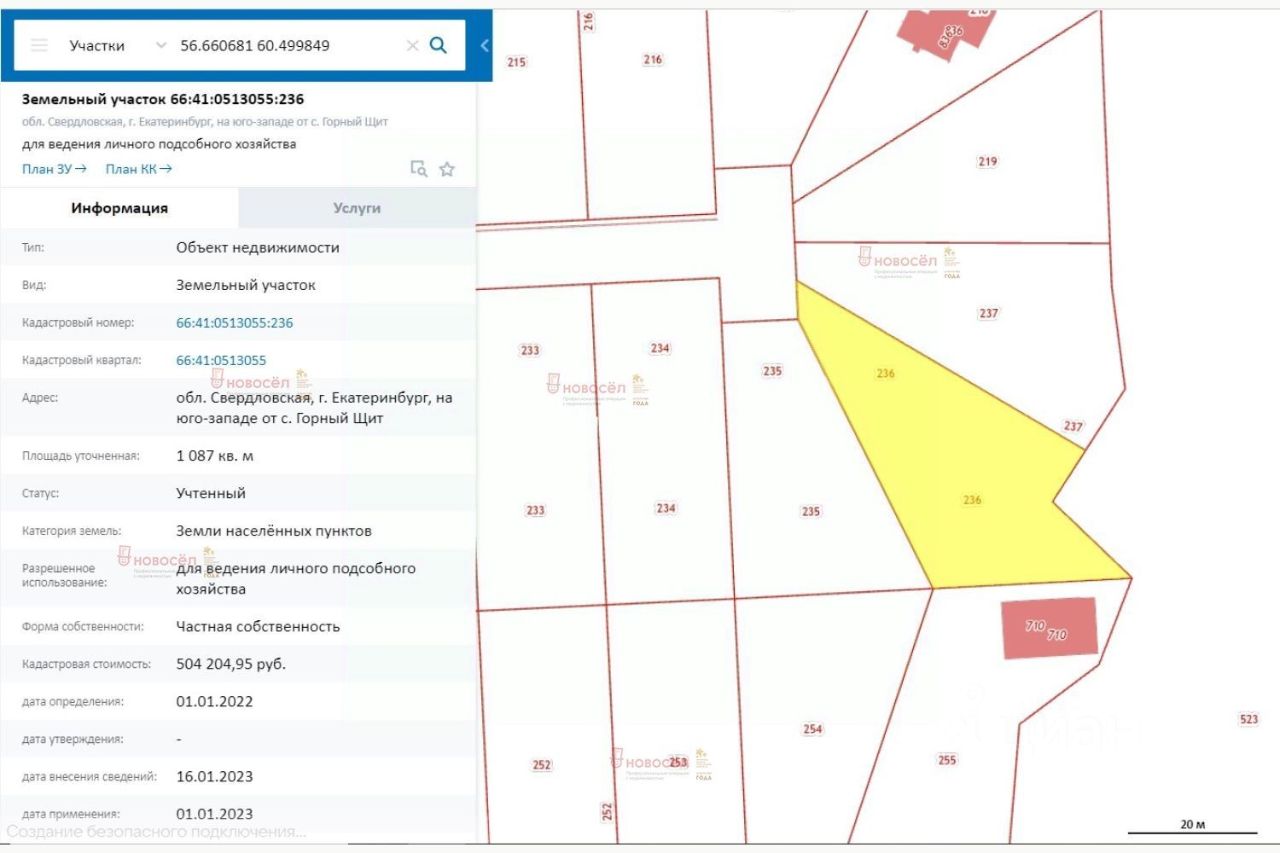1280x853 pixels.
Task: Click parcel 254 on the map
Action: pos(812,729)
